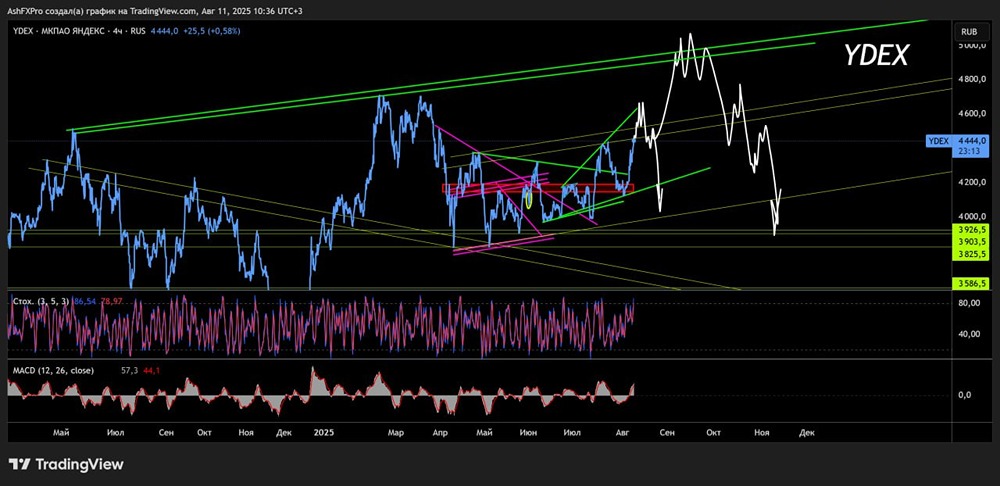Screen dimensions: 1000x486
Task: Click the Авг label on time axis
Action: (x=624, y=433)
